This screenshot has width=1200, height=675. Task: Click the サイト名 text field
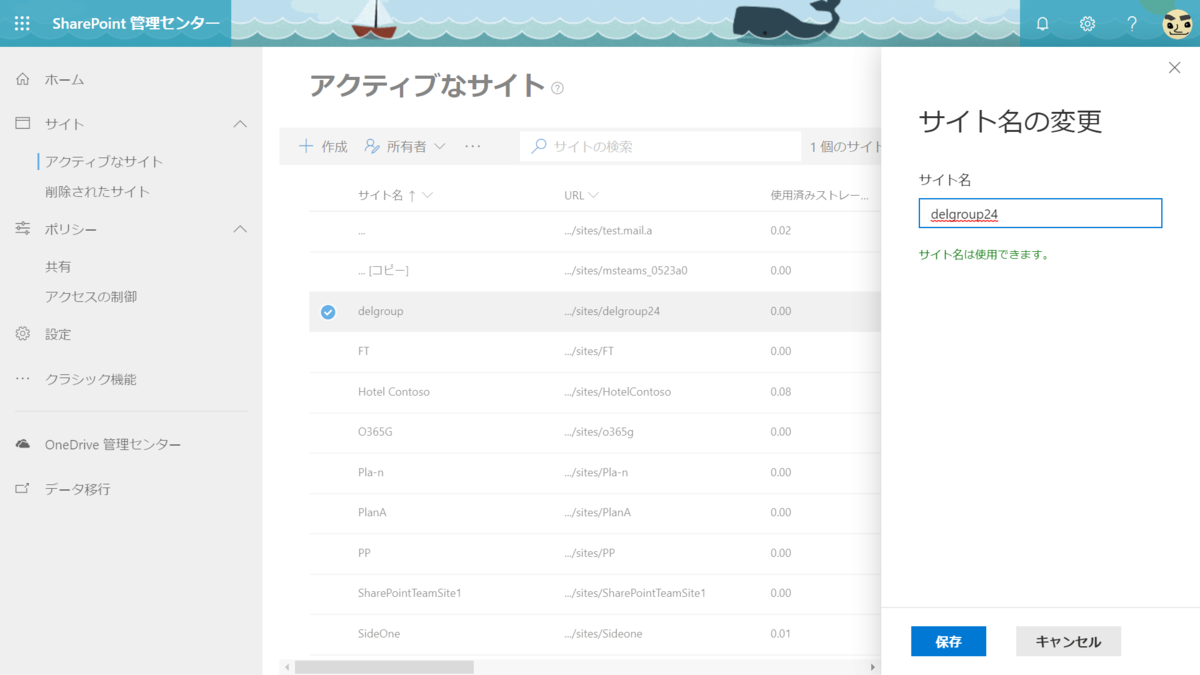click(x=1040, y=213)
